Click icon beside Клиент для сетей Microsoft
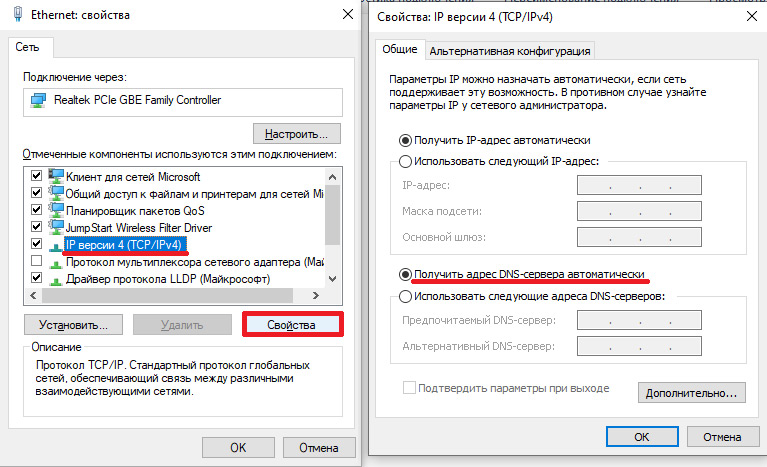Image resolution: width=767 pixels, height=467 pixels. [x=56, y=176]
